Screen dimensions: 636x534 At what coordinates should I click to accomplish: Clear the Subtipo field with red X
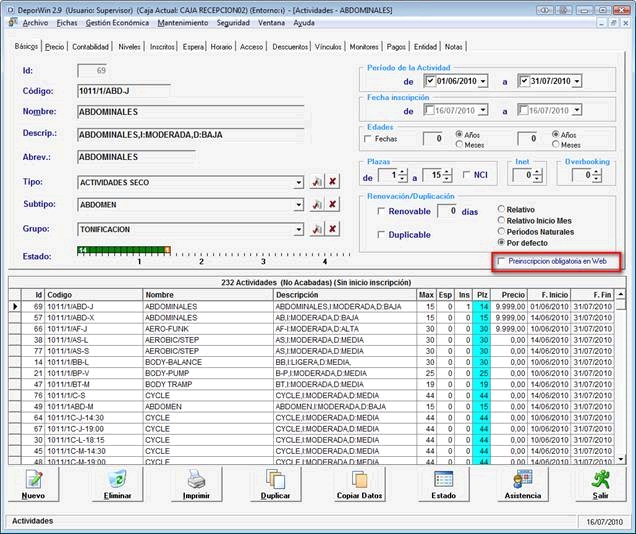[333, 204]
